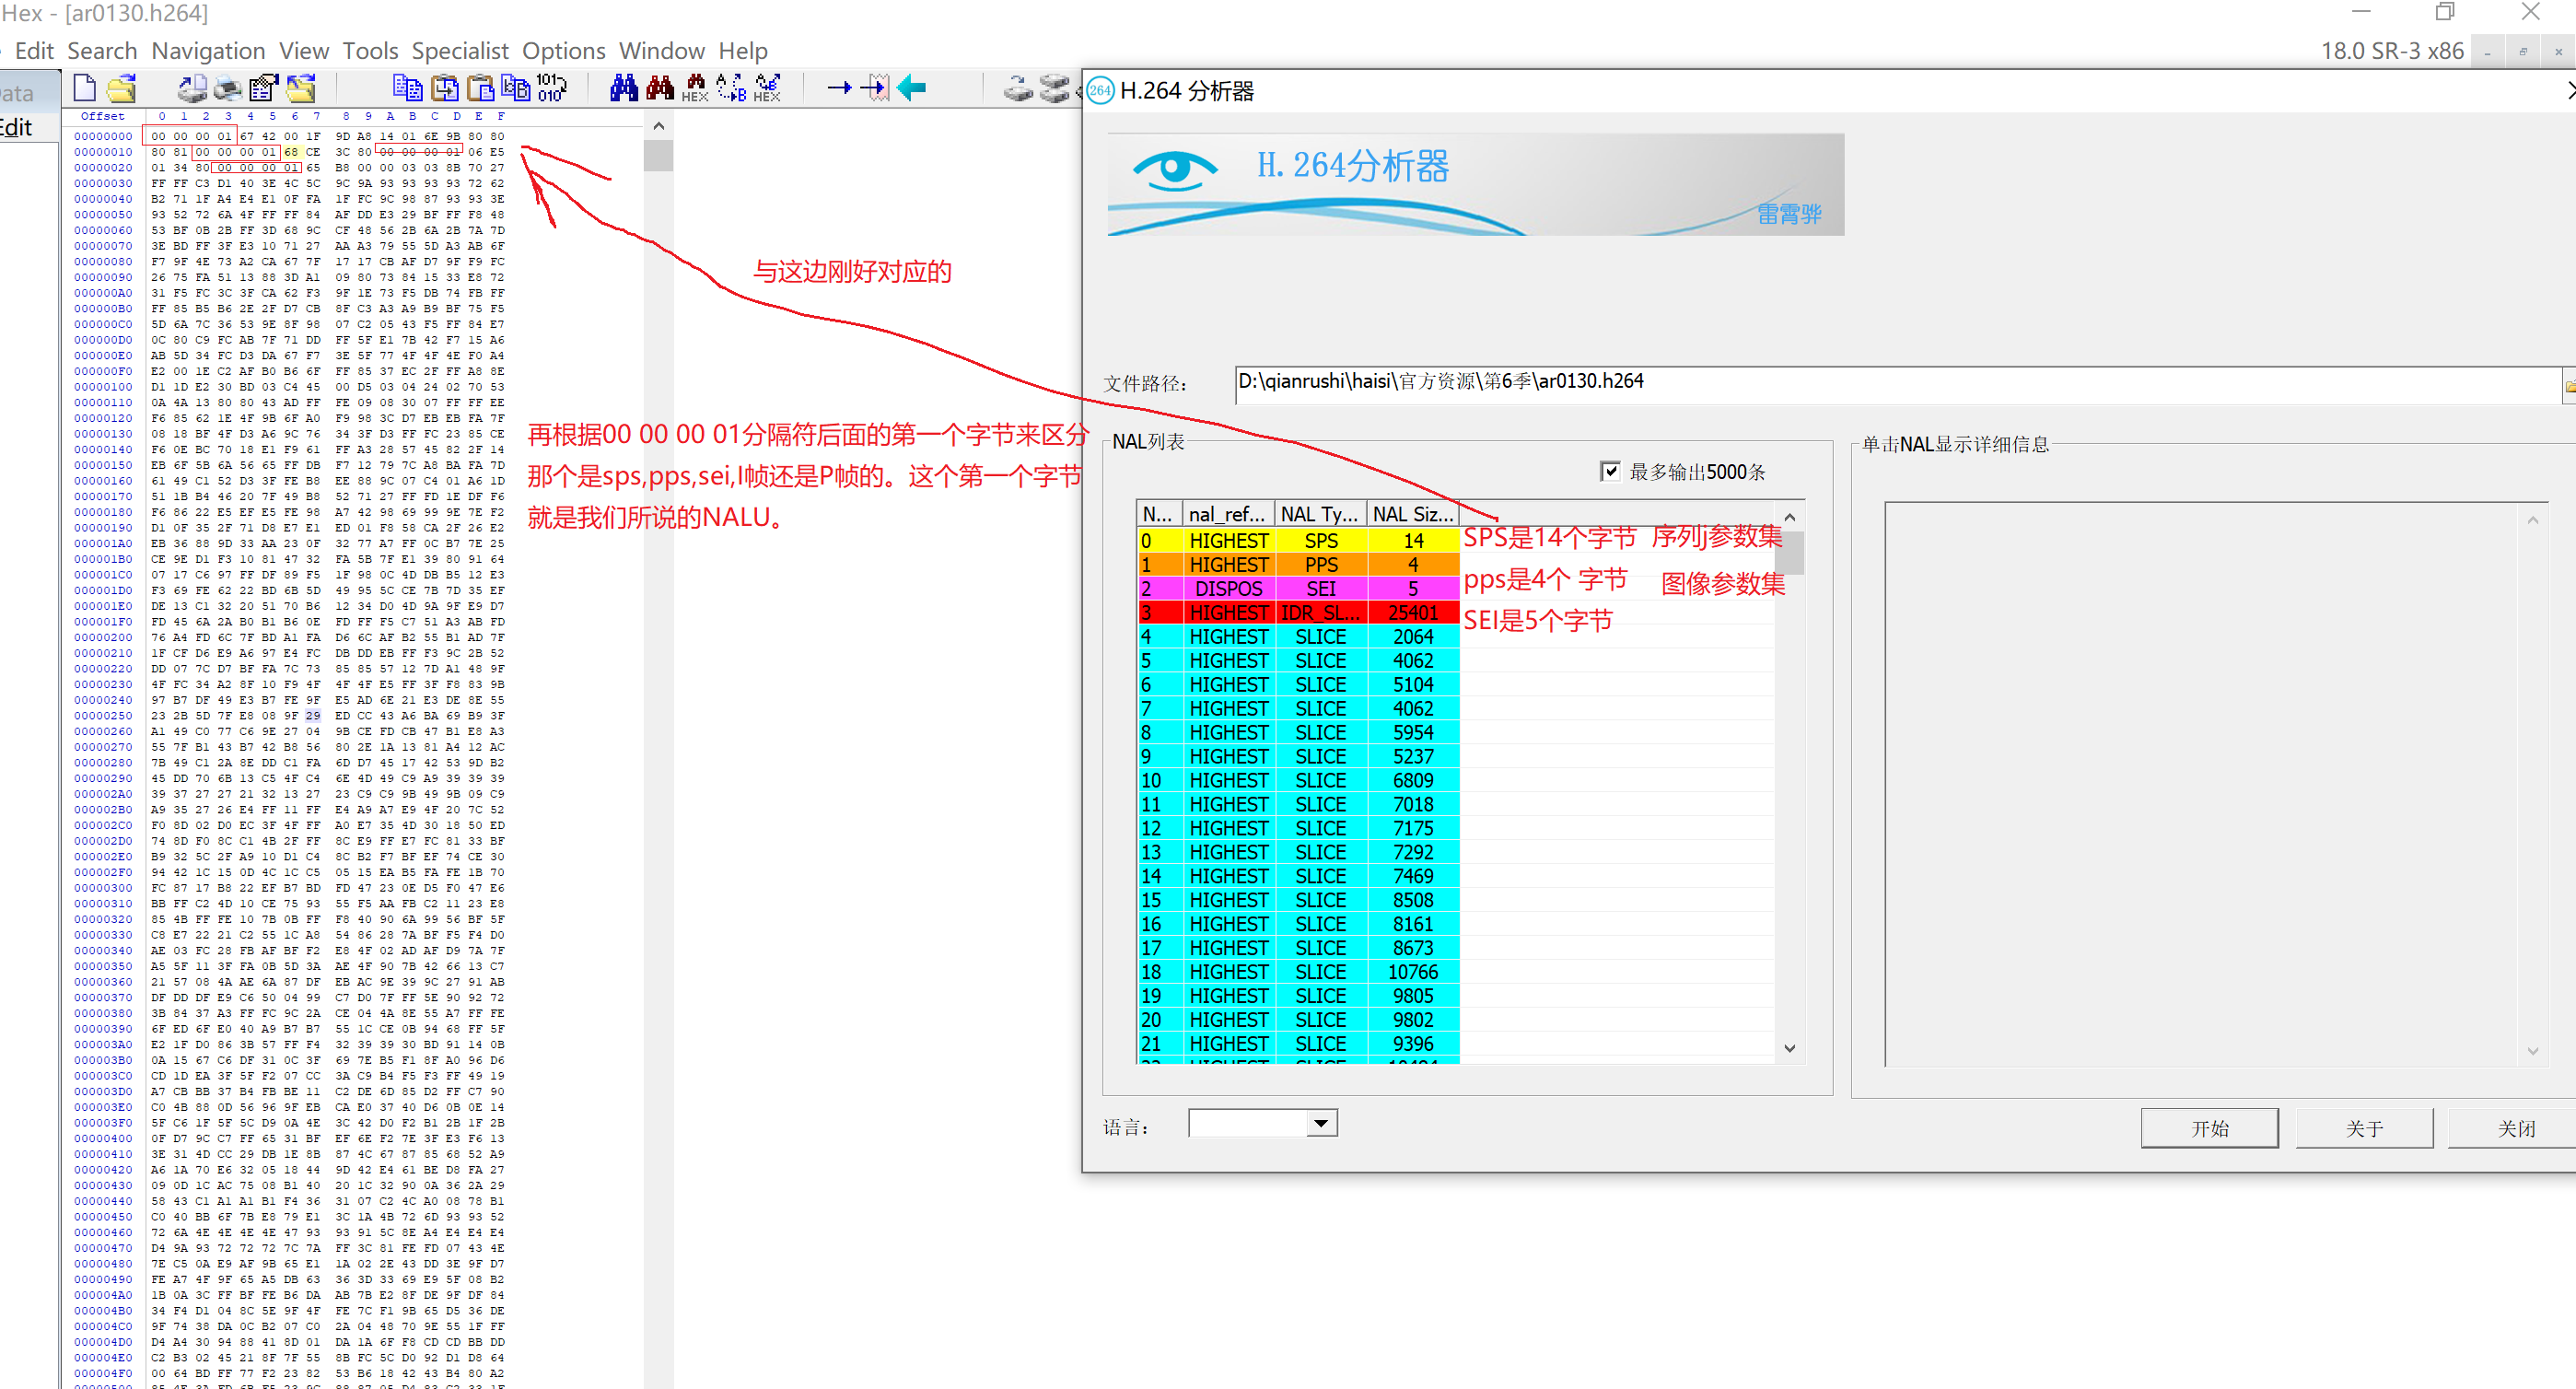The width and height of the screenshot is (2576, 1389).
Task: Click the Go To Offset arrow icon
Action: click(839, 89)
